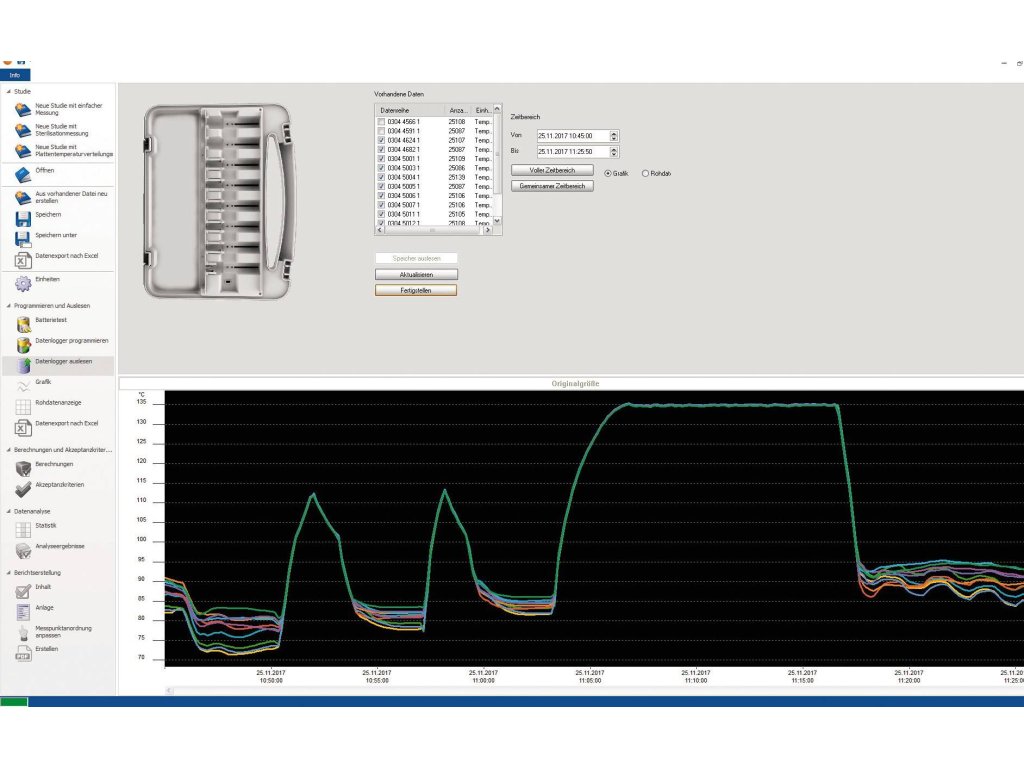Uncheck data series 0304 5004 1
The image size is (1024, 768).
pos(381,177)
